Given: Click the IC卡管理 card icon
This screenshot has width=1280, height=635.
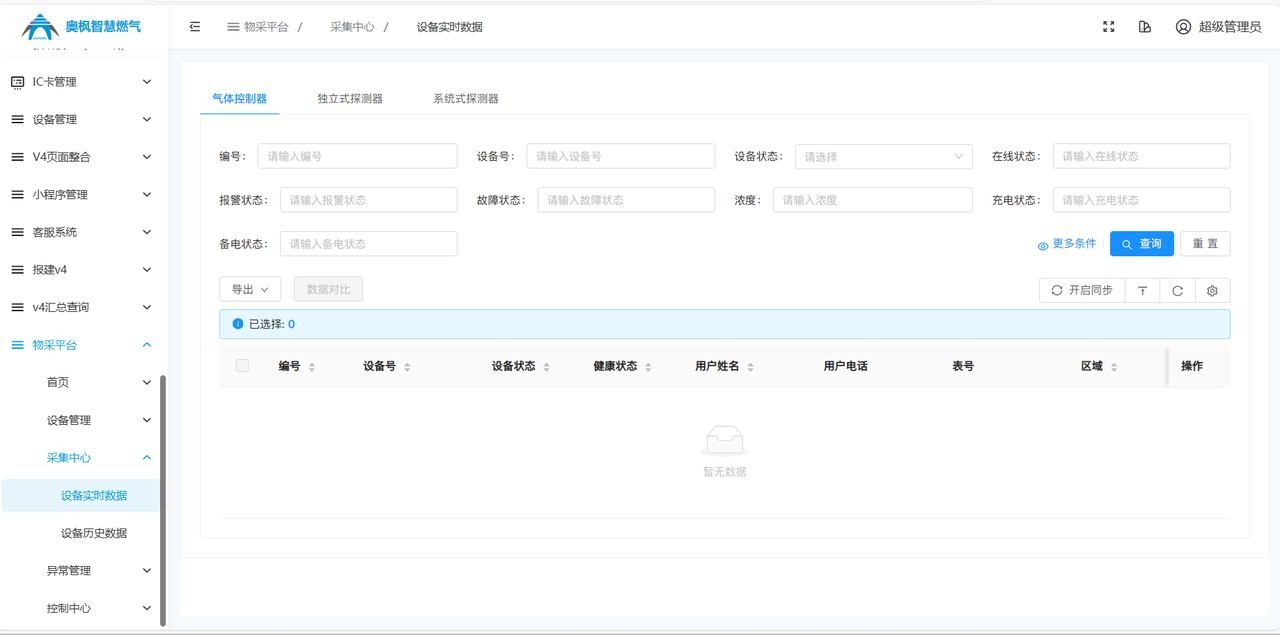Looking at the screenshot, I should pos(17,82).
